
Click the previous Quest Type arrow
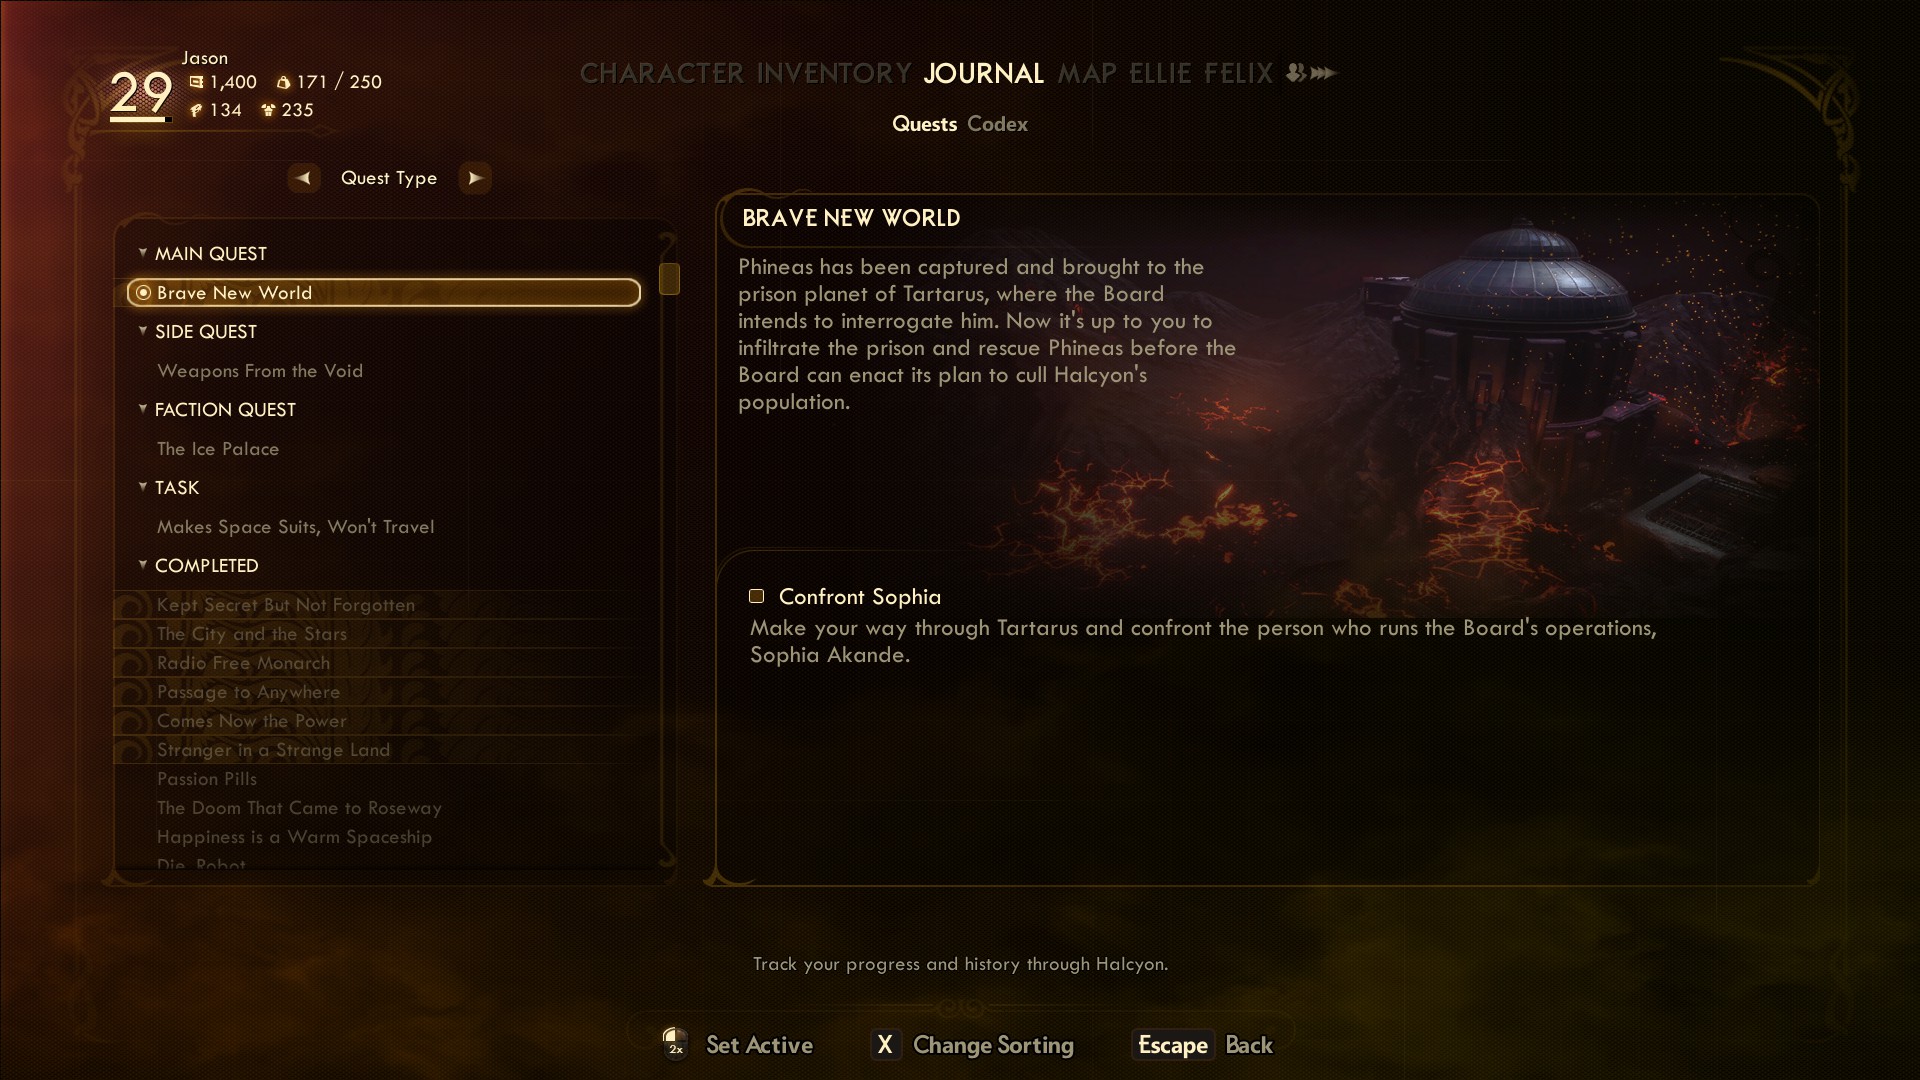[304, 178]
